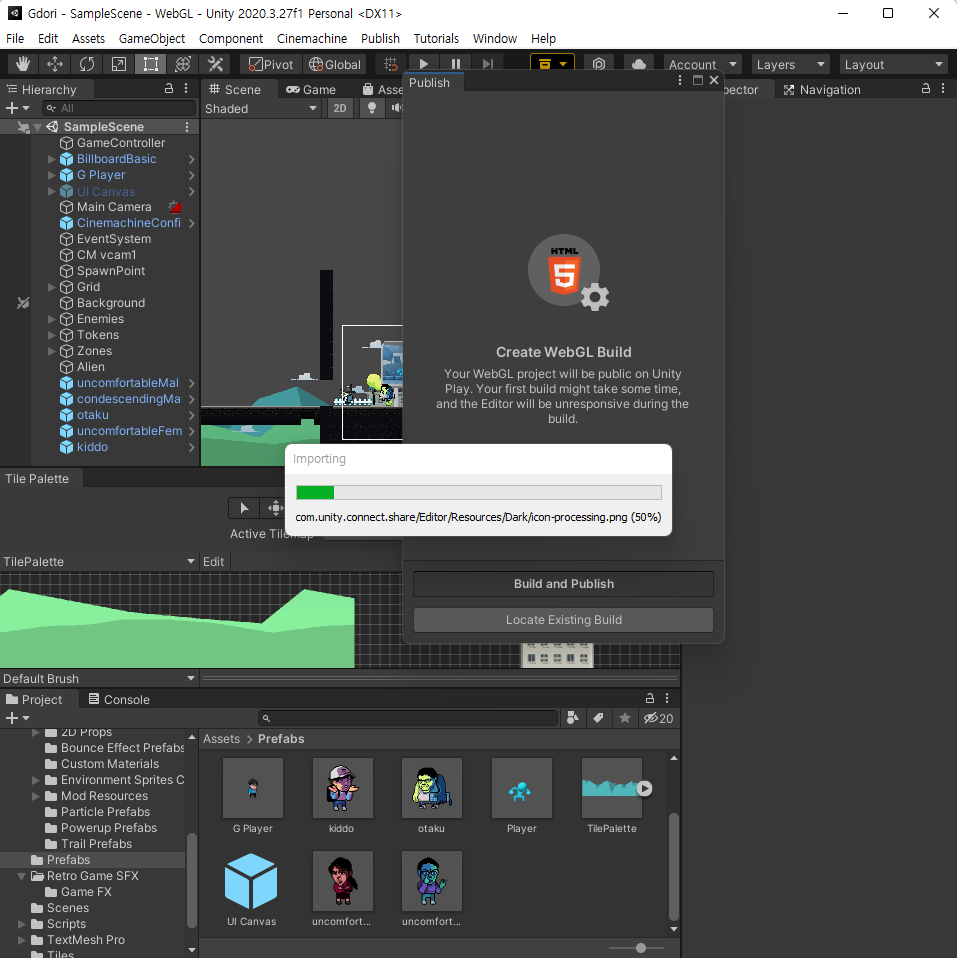Viewport: 957px width, 958px height.
Task: Open Package Manager notification dropdown icon
Action: pyautogui.click(x=552, y=64)
